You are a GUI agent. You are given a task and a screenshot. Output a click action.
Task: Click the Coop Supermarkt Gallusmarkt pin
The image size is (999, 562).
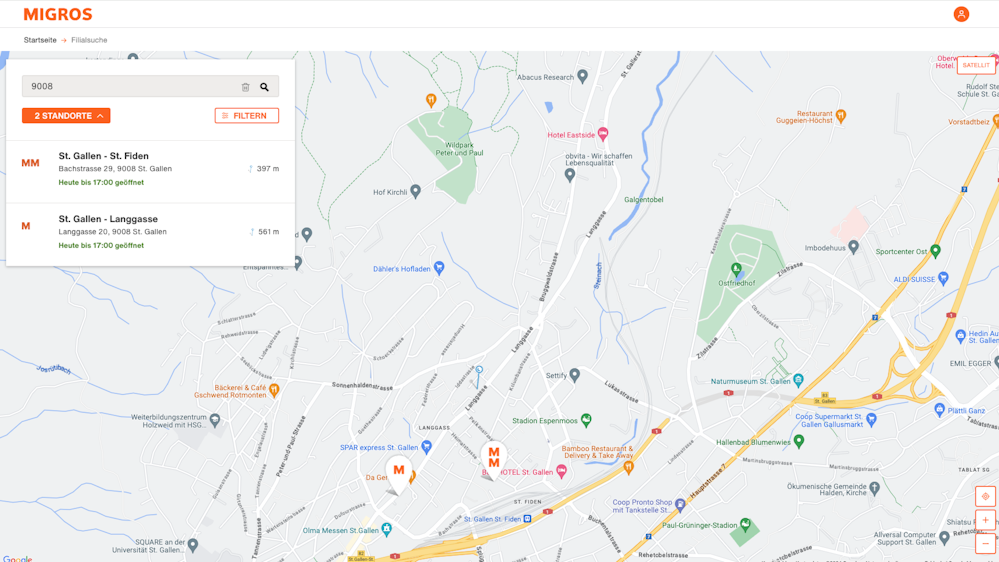click(872, 419)
